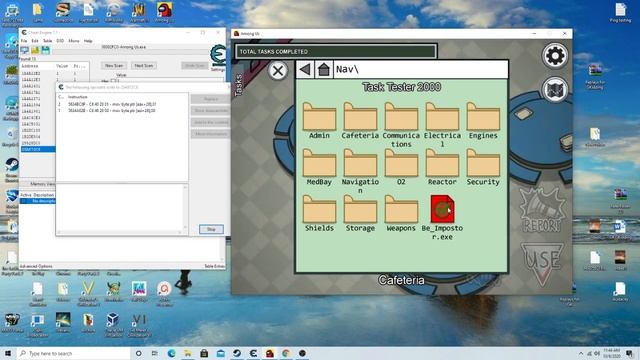Open the O2 folder
The height and width of the screenshot is (360, 640).
(x=401, y=167)
